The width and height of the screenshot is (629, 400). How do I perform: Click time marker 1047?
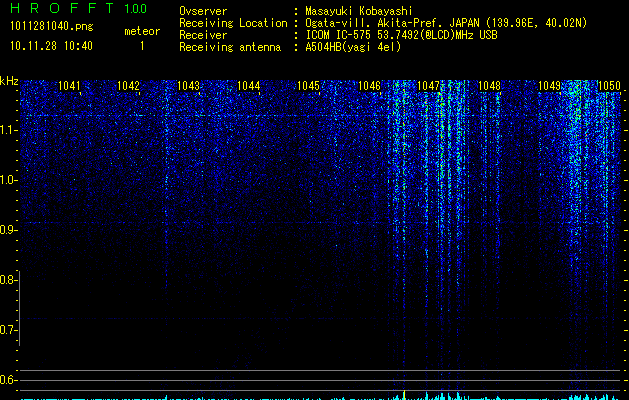[428, 85]
